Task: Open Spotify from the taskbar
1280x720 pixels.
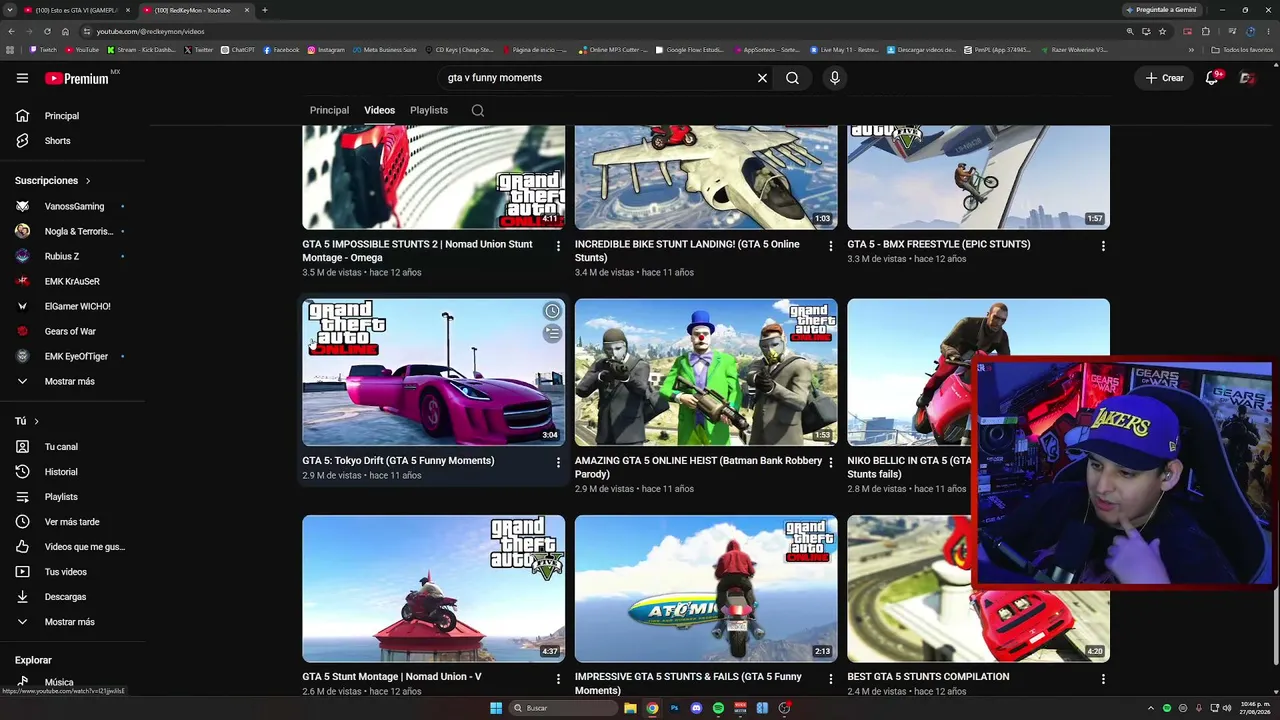Action: pyautogui.click(x=718, y=708)
